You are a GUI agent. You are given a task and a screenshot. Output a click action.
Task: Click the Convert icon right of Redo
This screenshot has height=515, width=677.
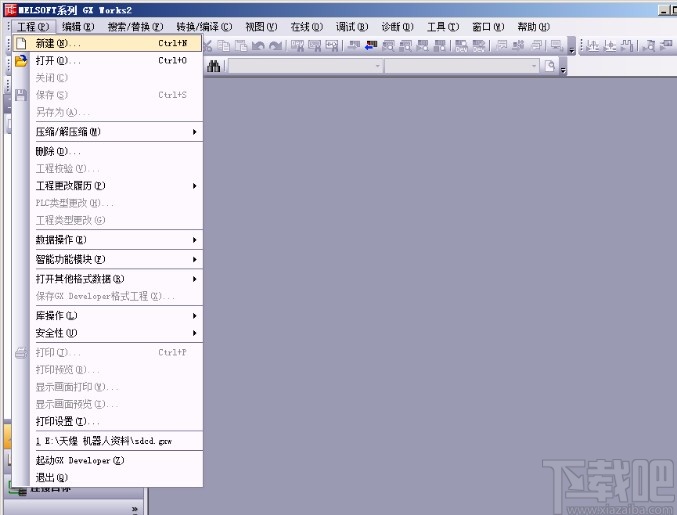(x=297, y=45)
